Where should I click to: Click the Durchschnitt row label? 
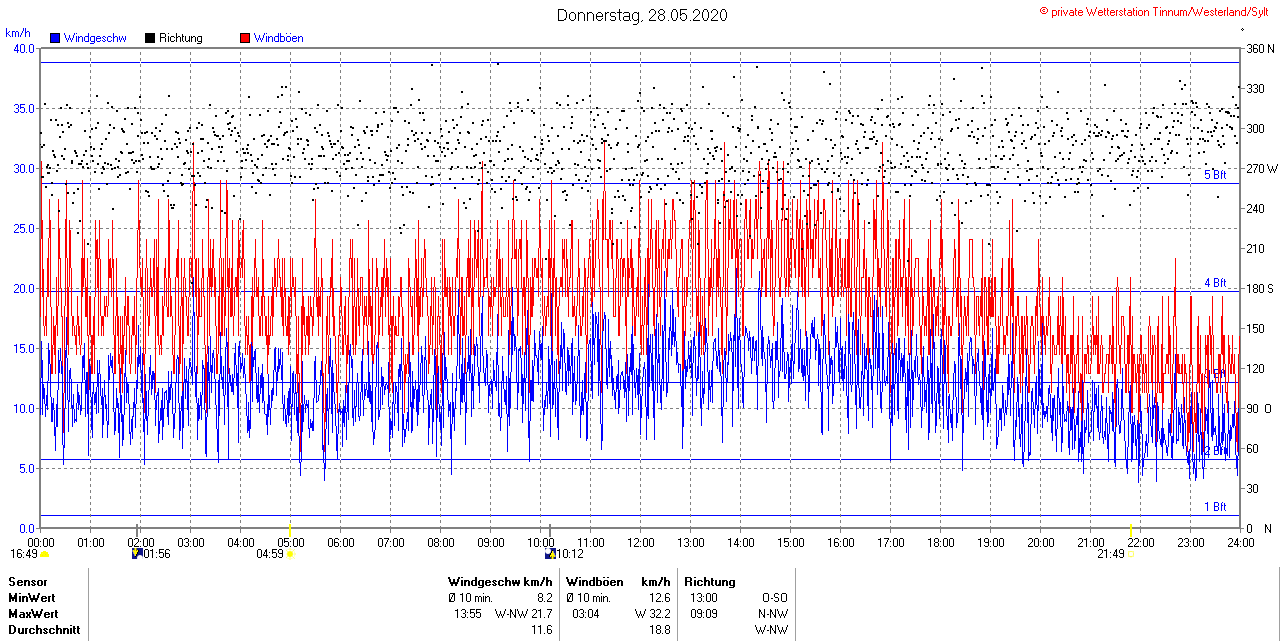click(44, 629)
